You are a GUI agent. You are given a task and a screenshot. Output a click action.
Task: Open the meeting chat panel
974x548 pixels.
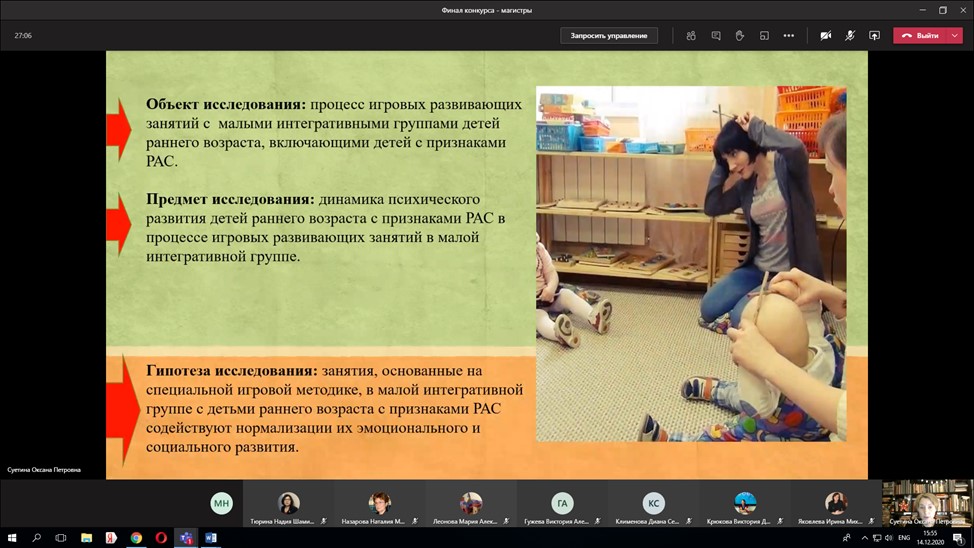coord(716,35)
